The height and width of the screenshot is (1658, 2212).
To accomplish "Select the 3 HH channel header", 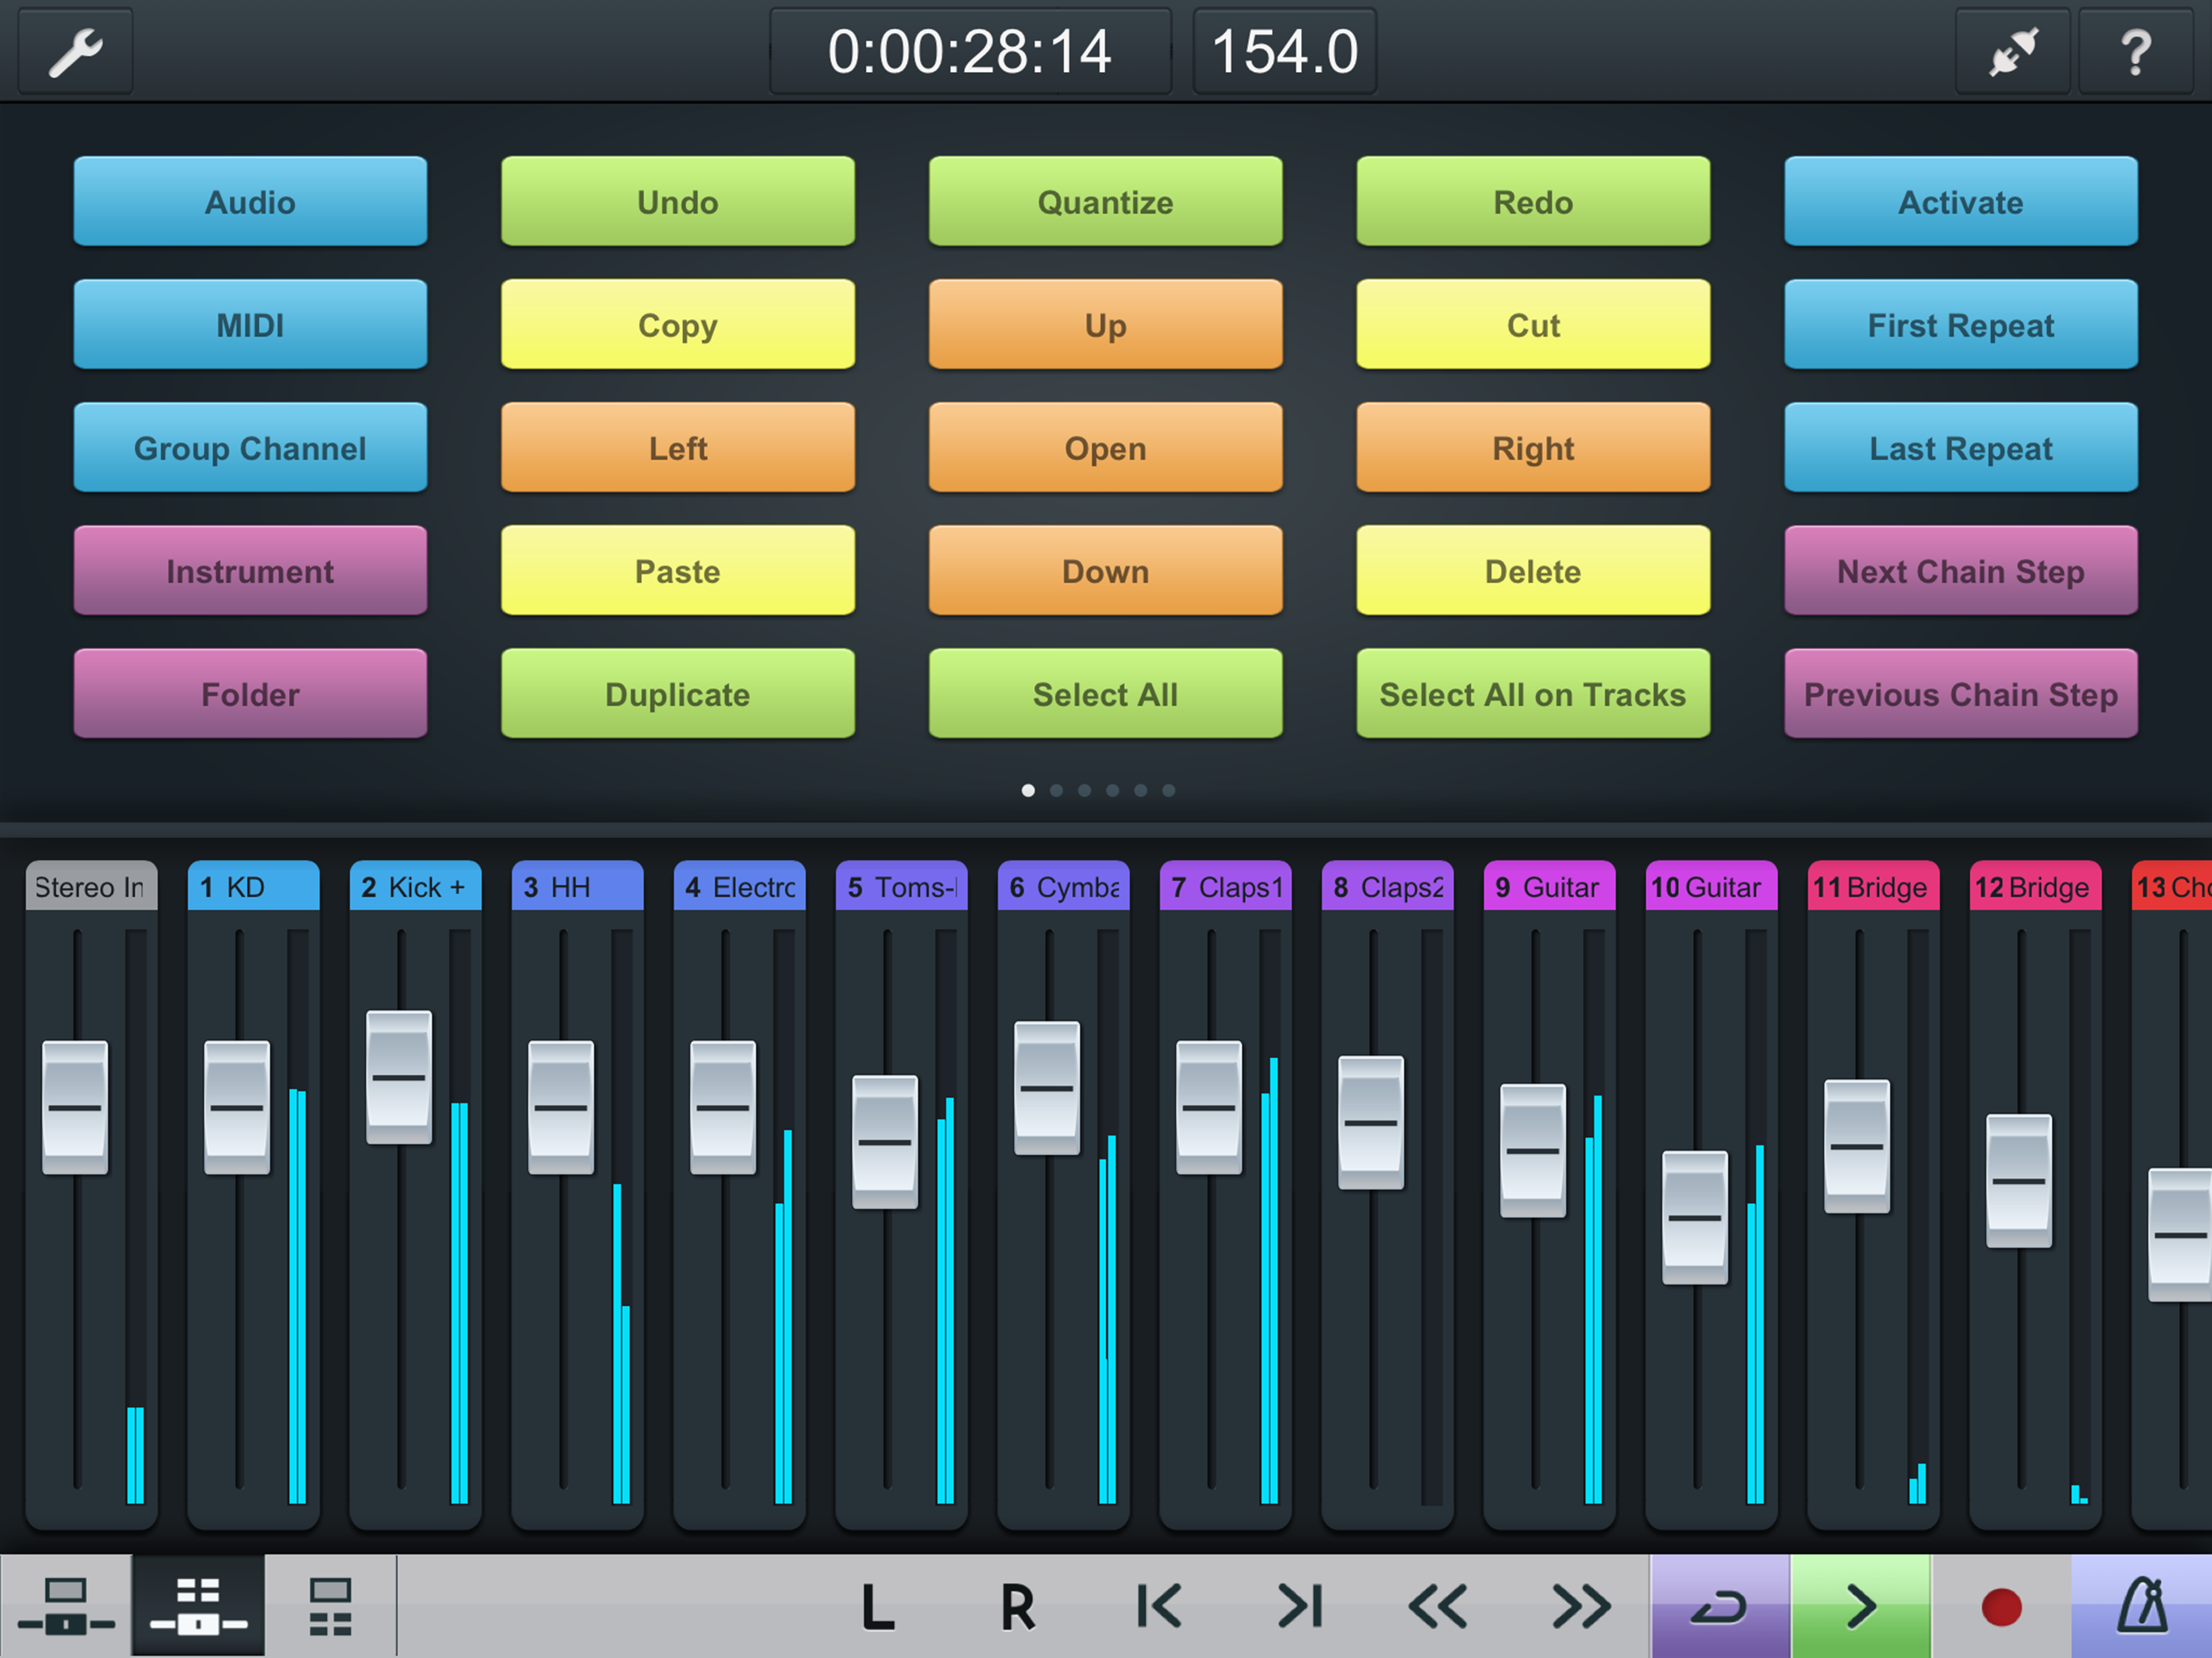I will (x=577, y=887).
